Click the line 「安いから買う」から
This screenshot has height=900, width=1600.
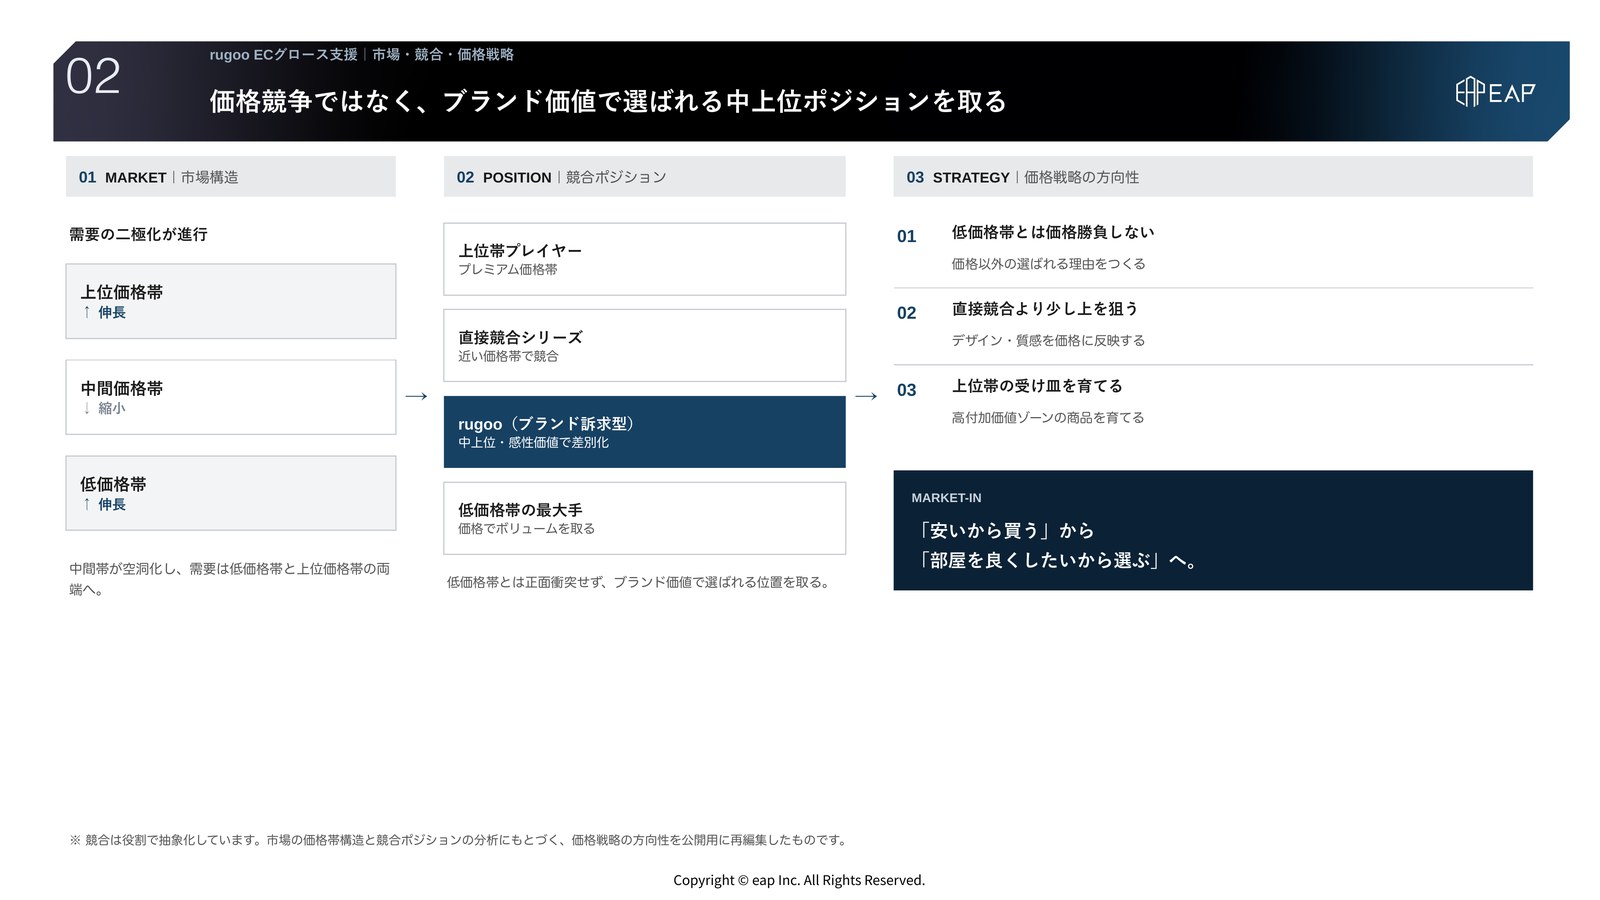click(1004, 531)
